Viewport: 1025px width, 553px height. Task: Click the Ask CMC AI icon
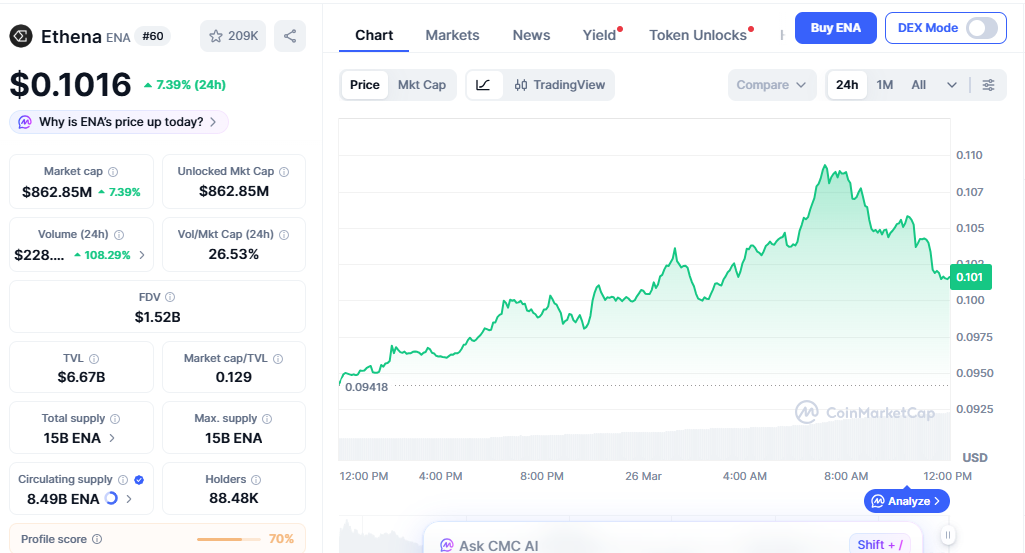click(446, 545)
